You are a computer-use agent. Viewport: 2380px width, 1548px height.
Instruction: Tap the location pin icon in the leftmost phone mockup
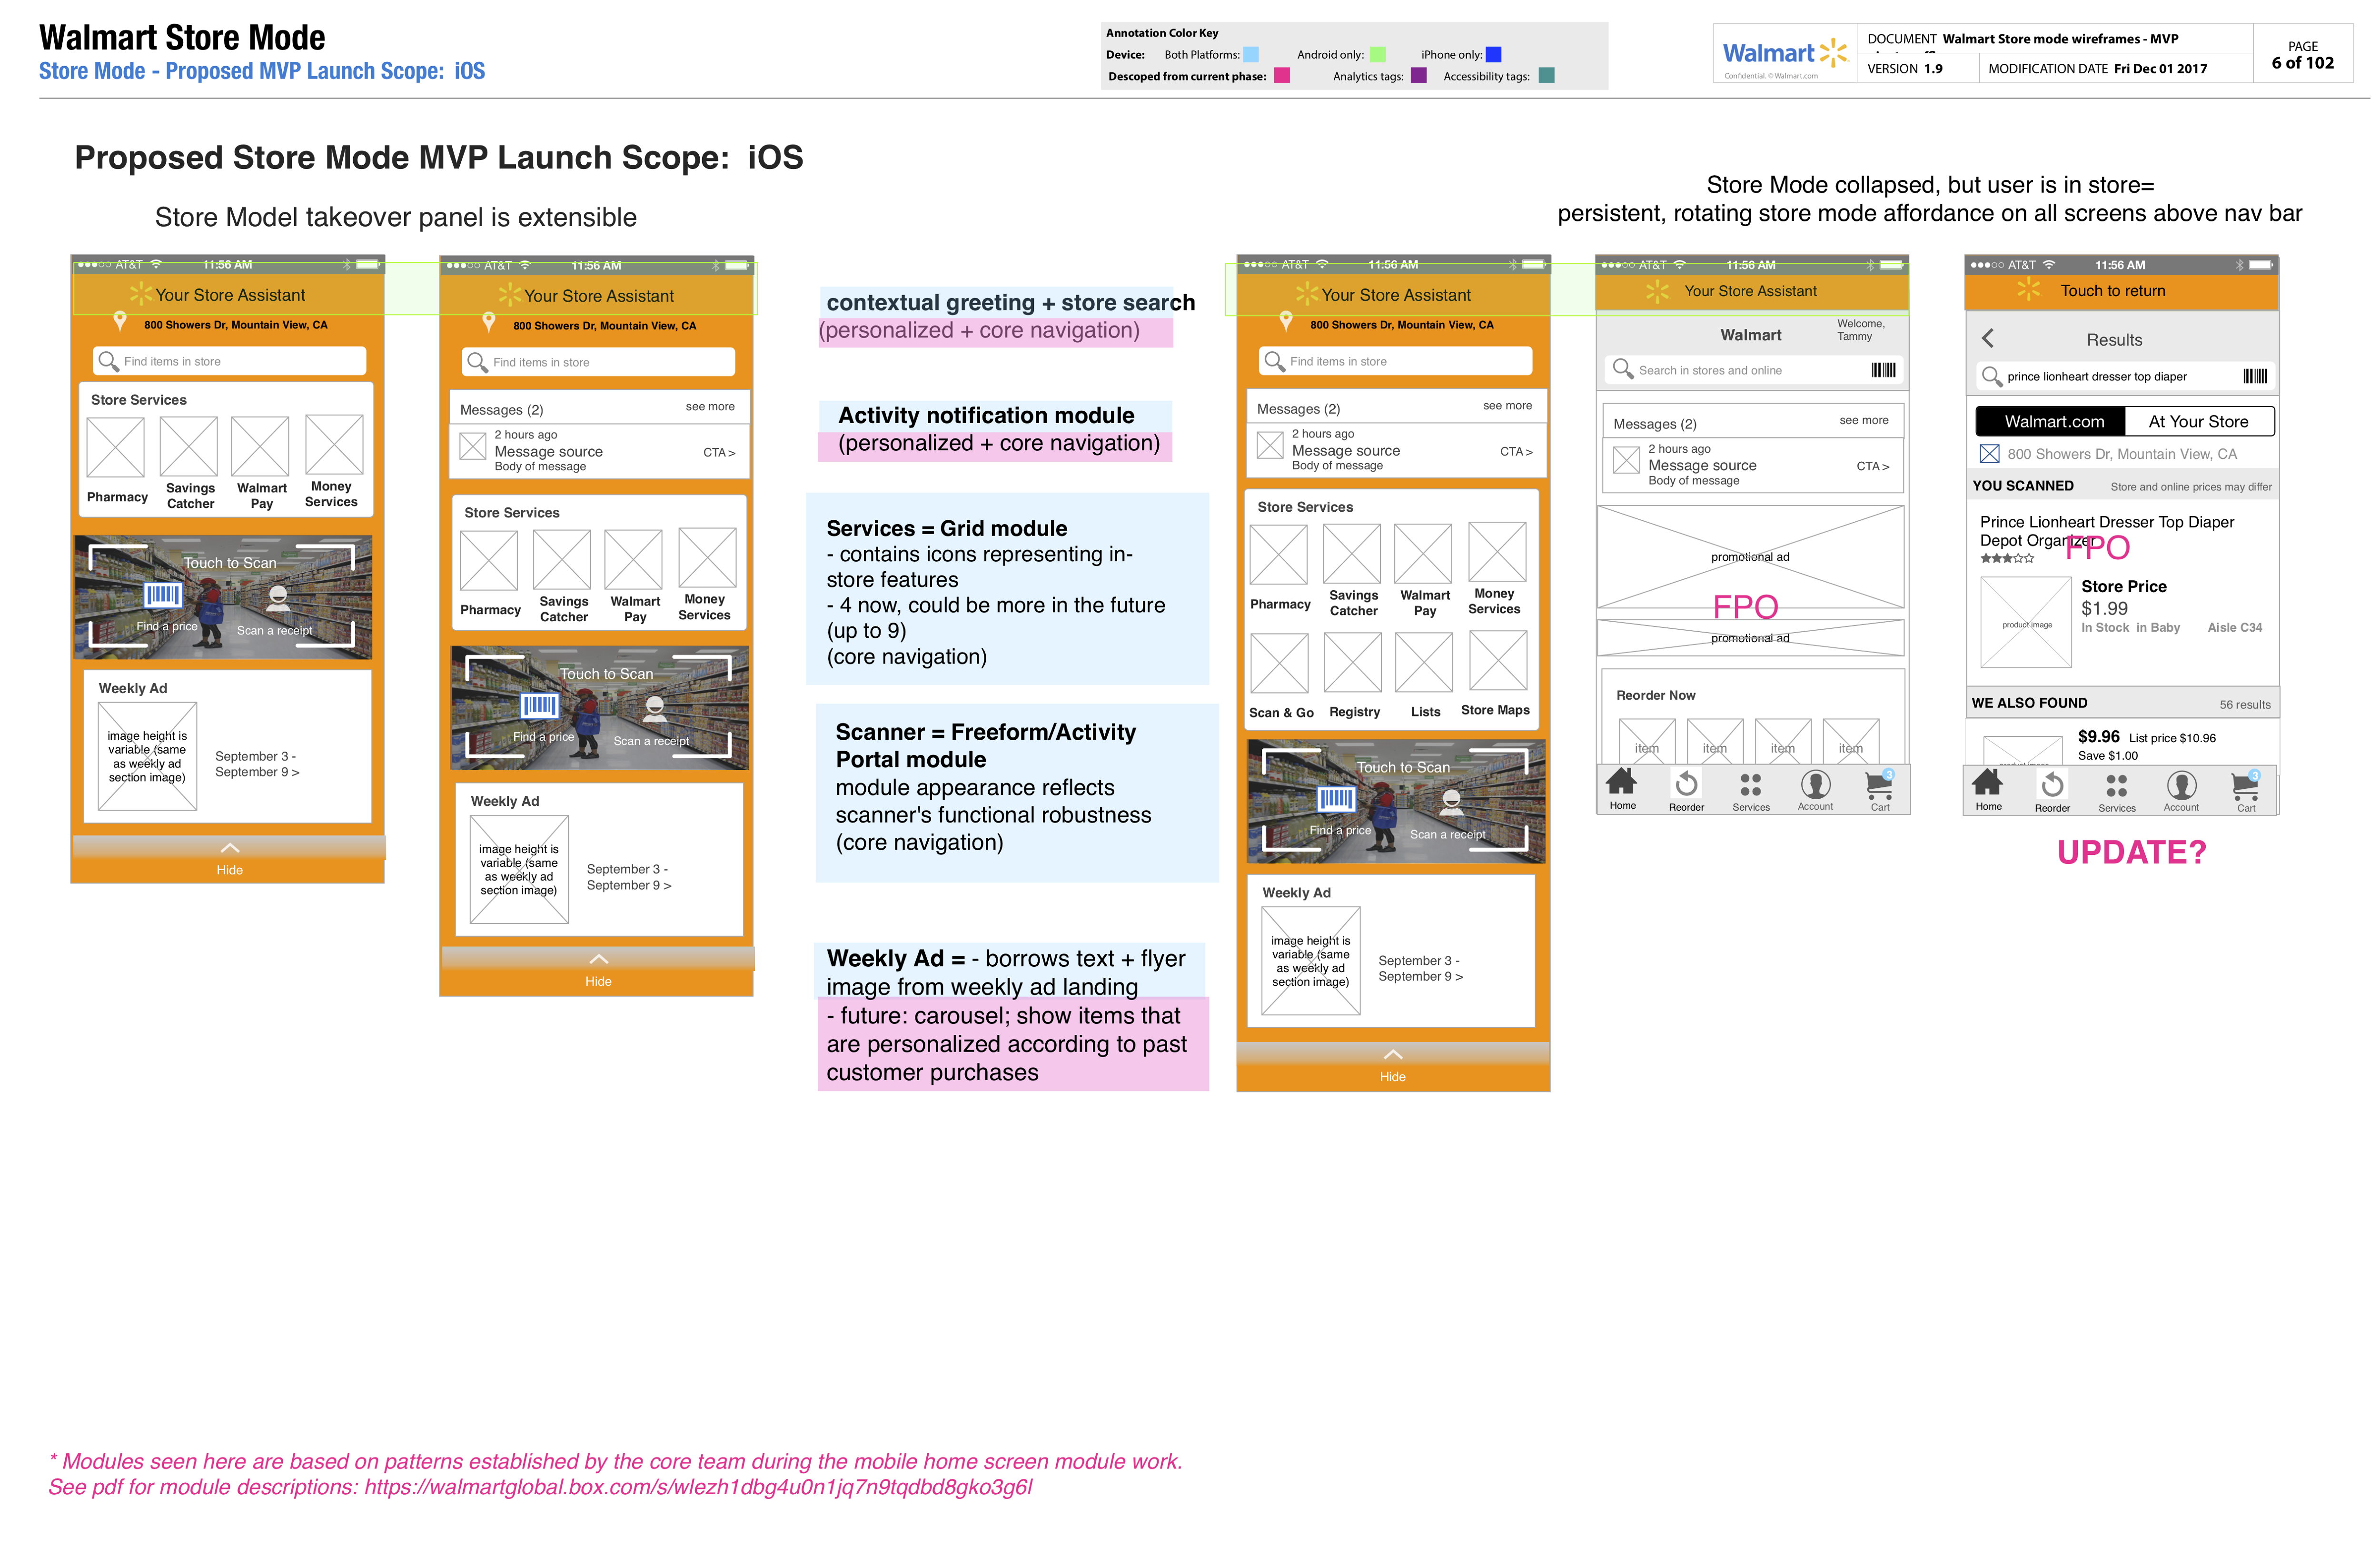tap(120, 322)
